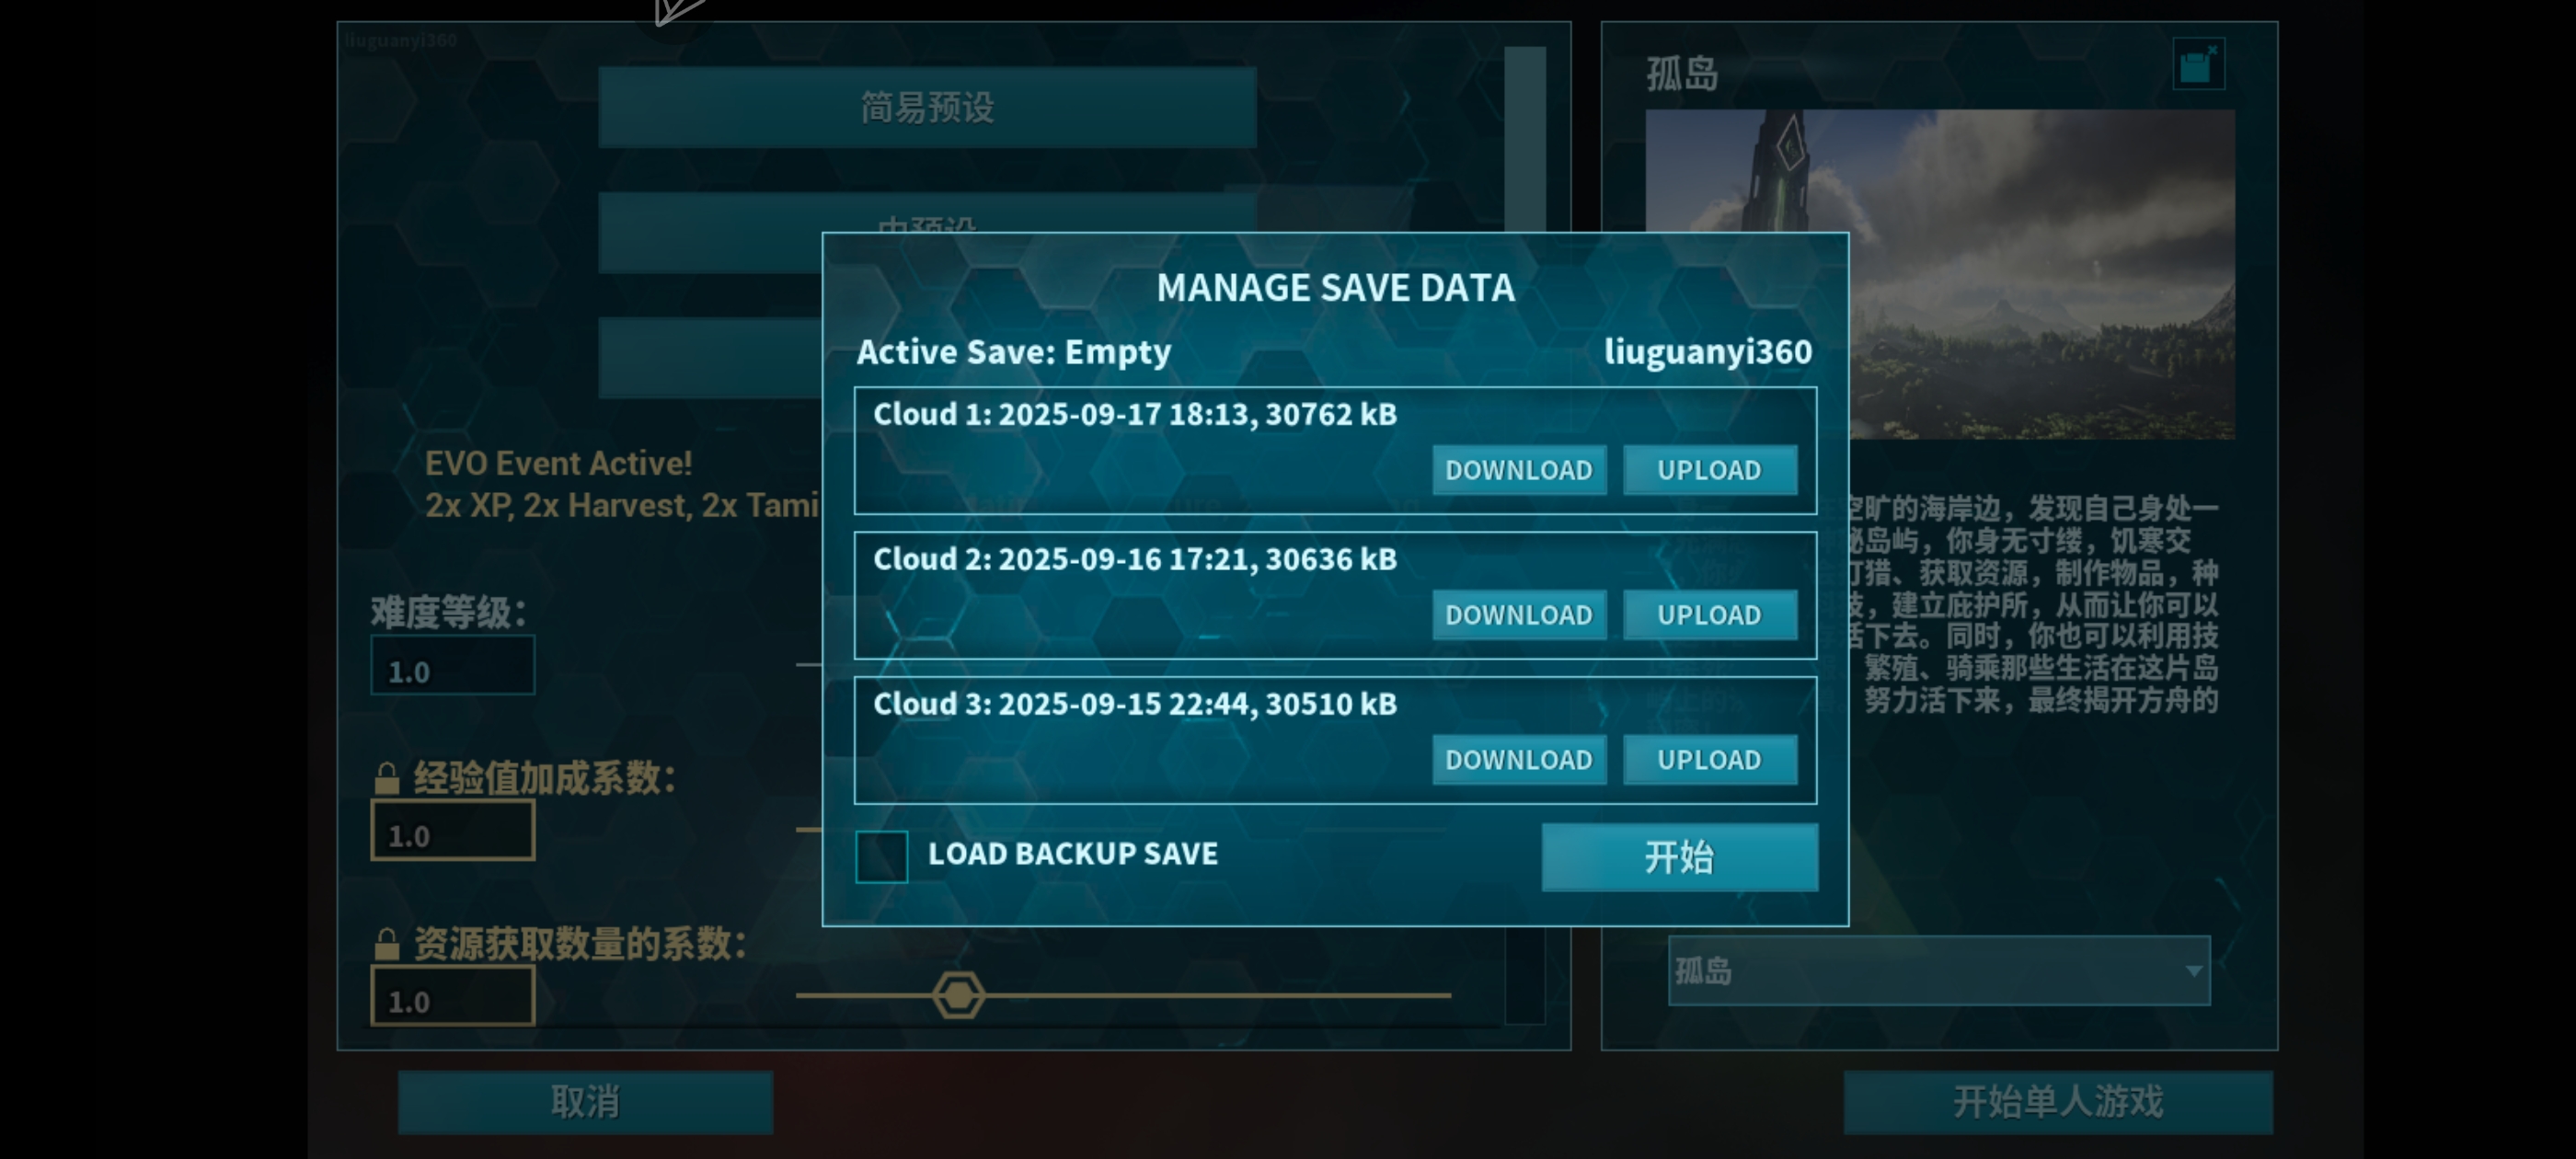This screenshot has height=1159, width=2576.
Task: Click 开始单人游戏 to start single player
Action: 2058,1101
